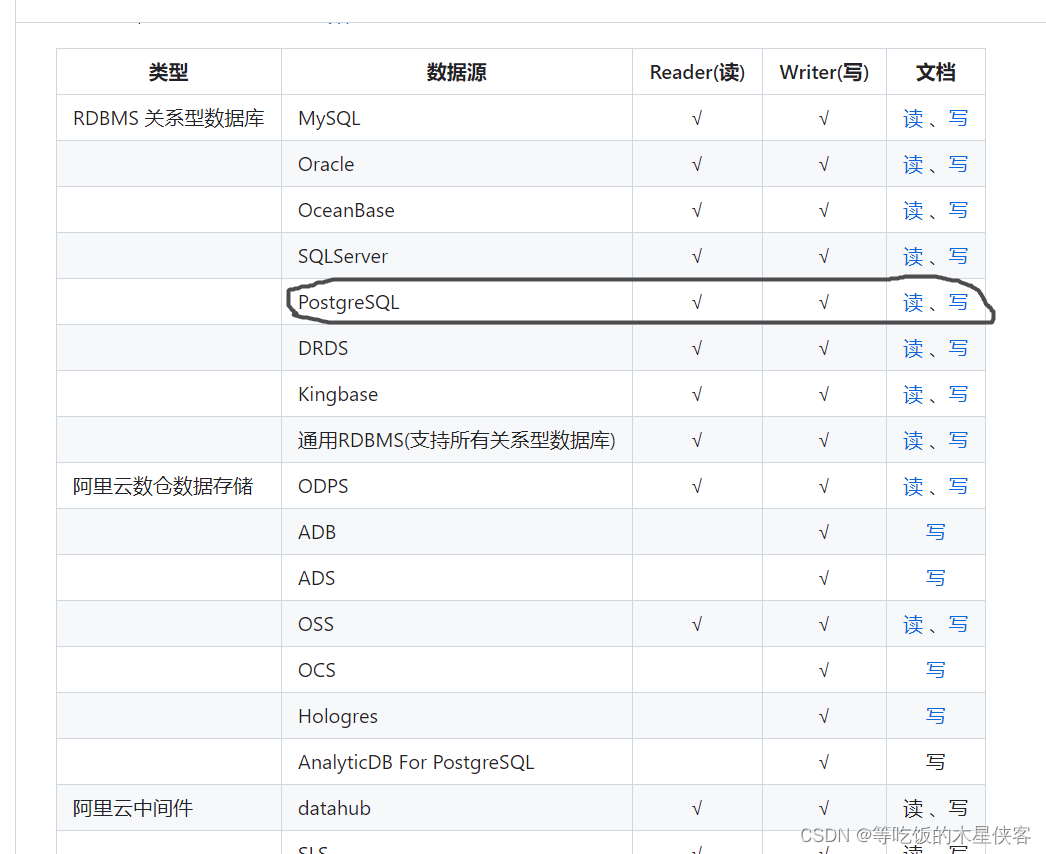Open the 写 doc link for MySQL
This screenshot has height=854, width=1046.
point(958,118)
